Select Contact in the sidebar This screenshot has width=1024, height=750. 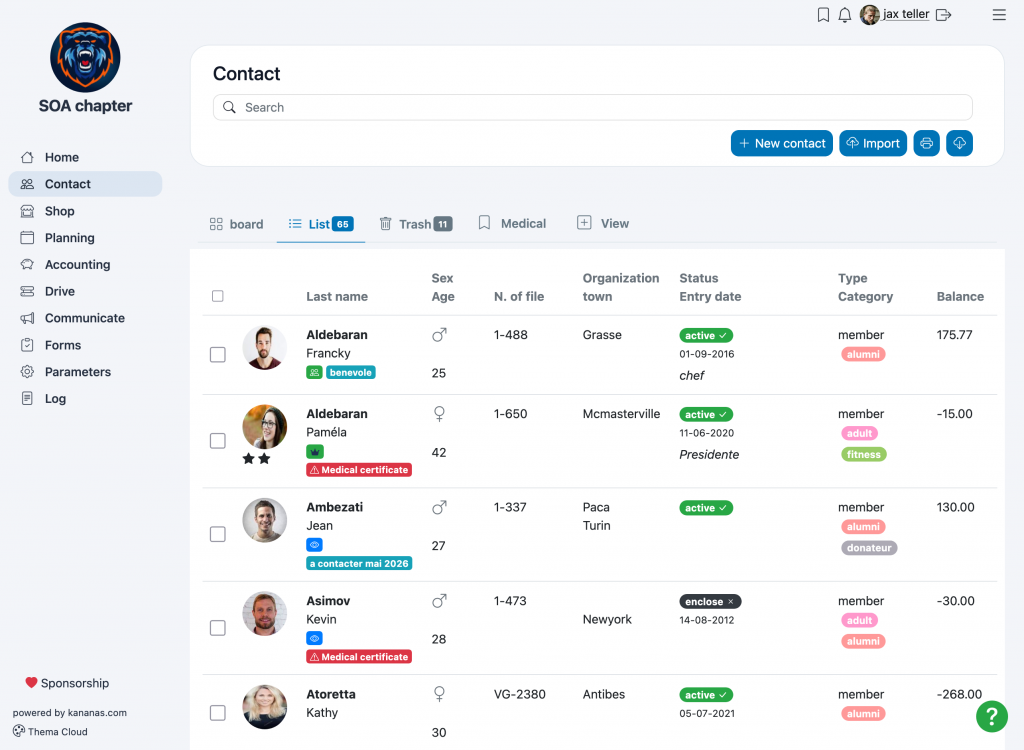click(85, 184)
